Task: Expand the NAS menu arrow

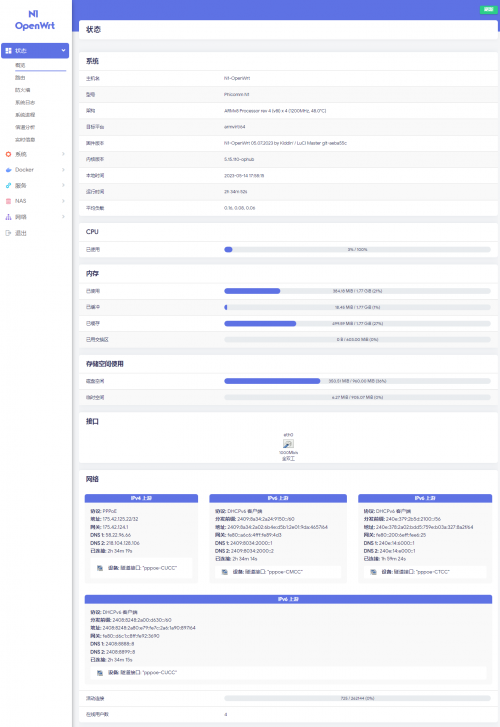Action: pos(64,201)
